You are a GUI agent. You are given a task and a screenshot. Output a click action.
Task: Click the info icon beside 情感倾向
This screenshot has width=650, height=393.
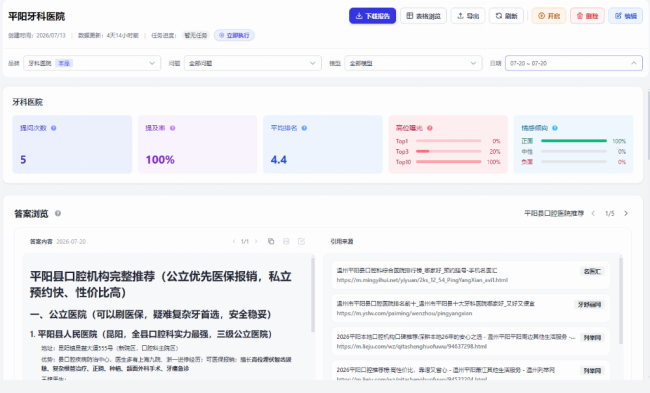[x=555, y=128]
